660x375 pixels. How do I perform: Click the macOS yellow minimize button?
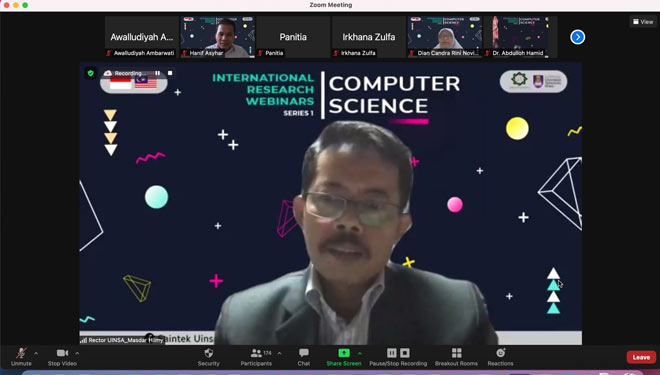16,5
